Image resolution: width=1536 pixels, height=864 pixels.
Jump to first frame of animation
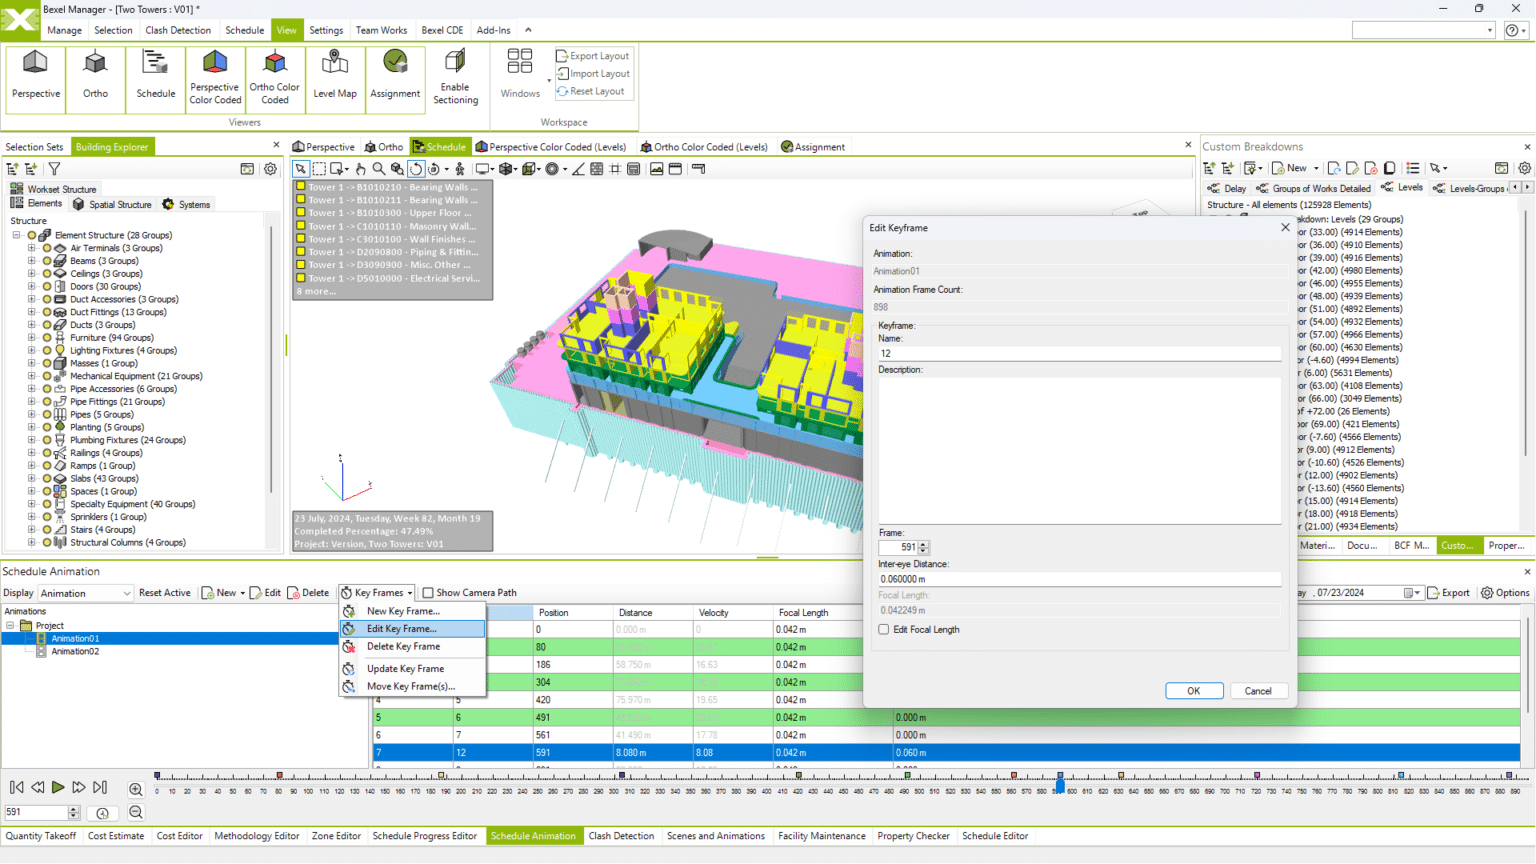click(17, 788)
